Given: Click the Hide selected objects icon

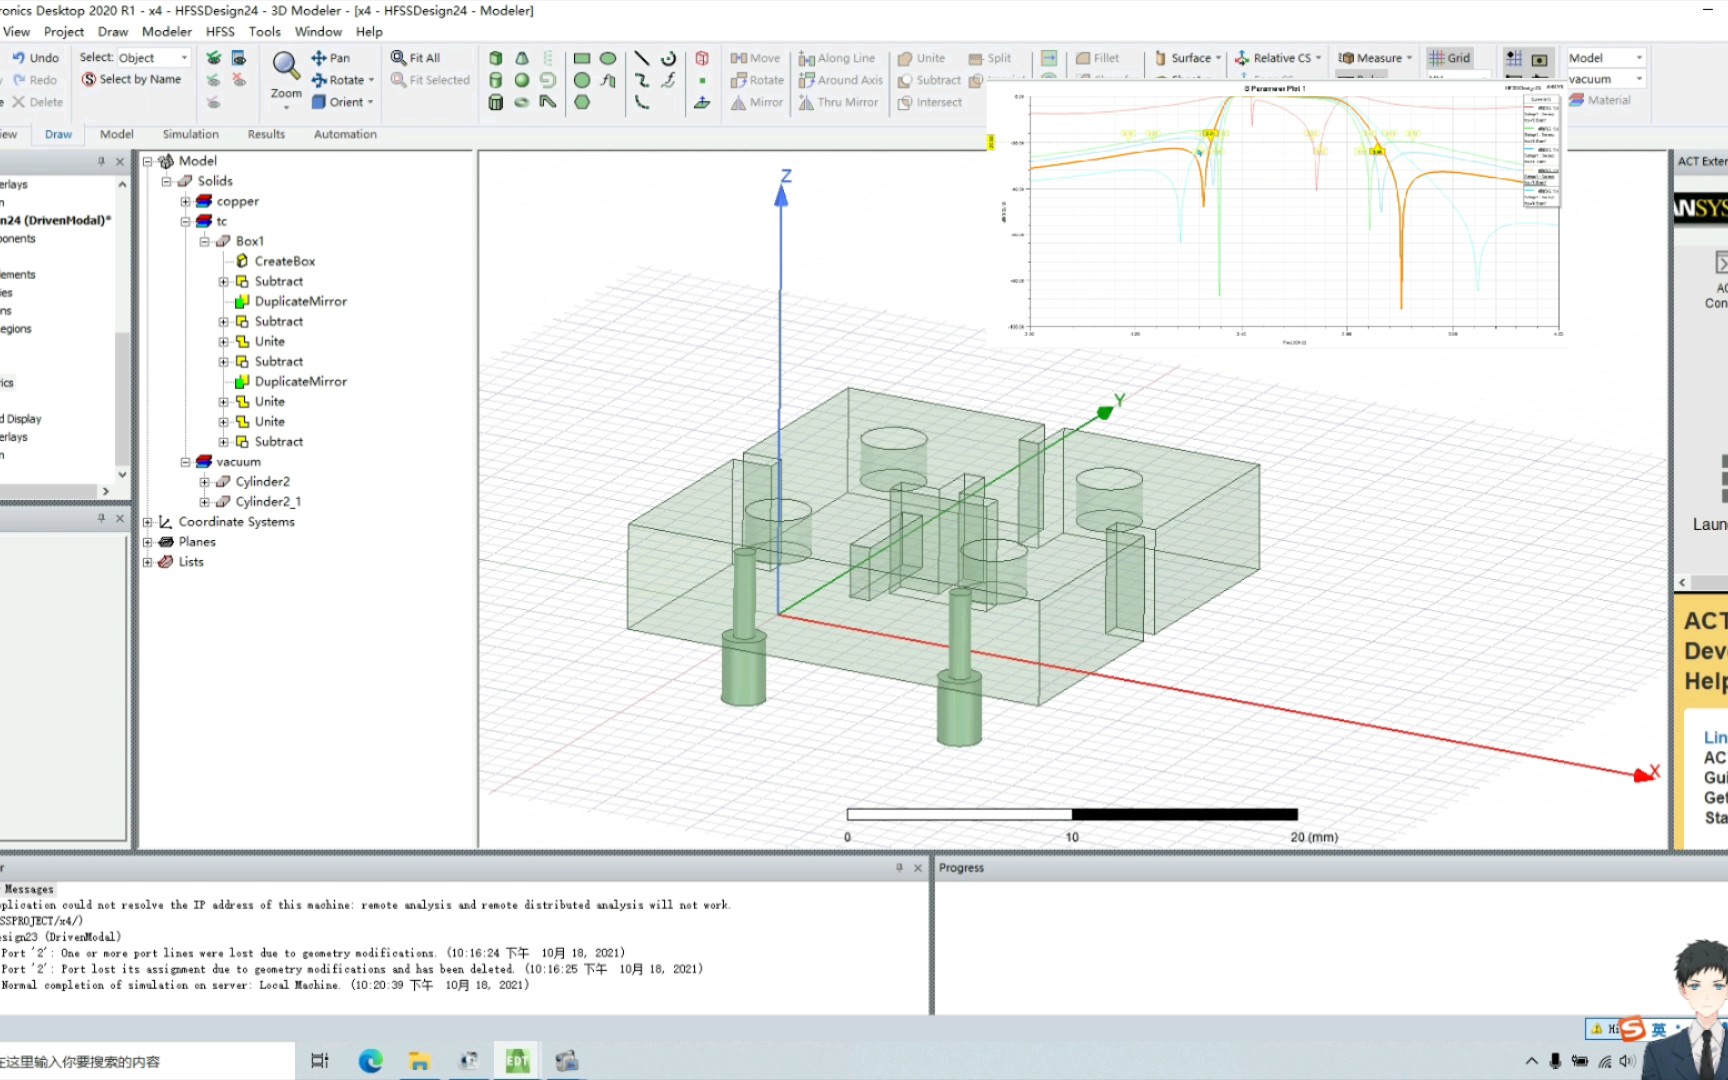Looking at the screenshot, I should pyautogui.click(x=239, y=80).
